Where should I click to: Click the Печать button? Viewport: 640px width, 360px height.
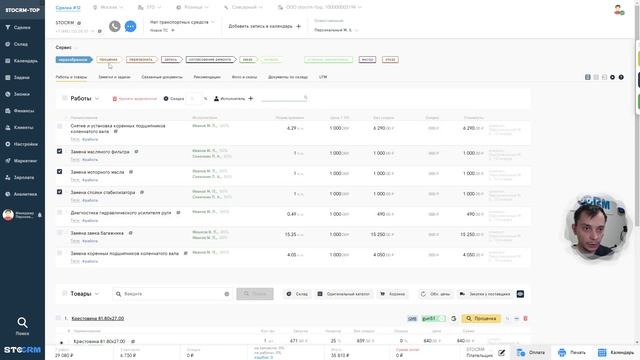[572, 353]
